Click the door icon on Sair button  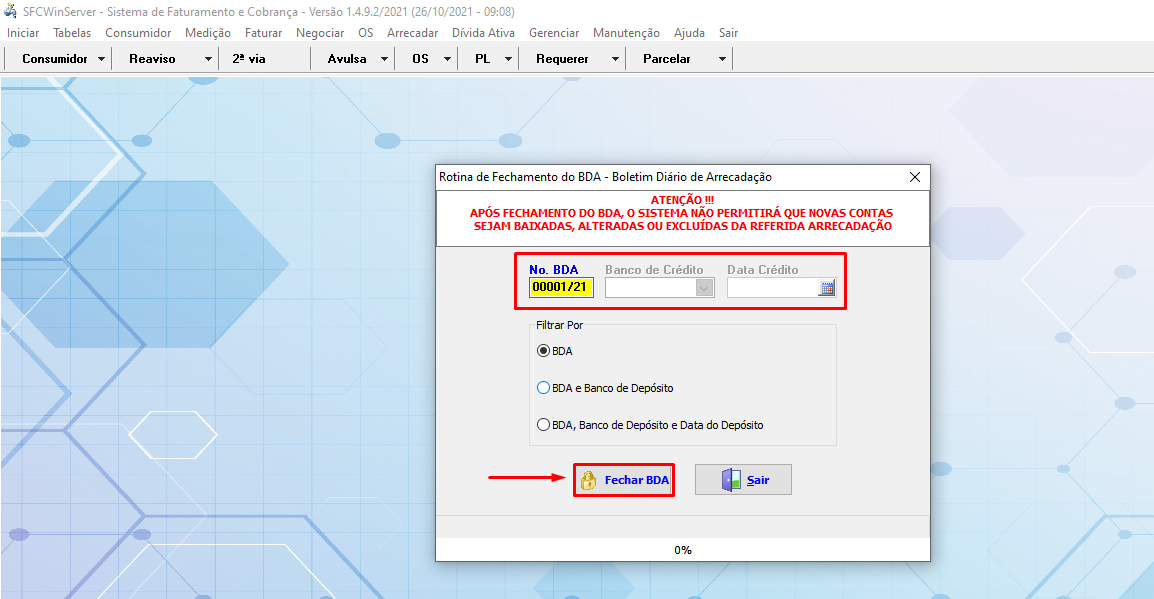[732, 480]
